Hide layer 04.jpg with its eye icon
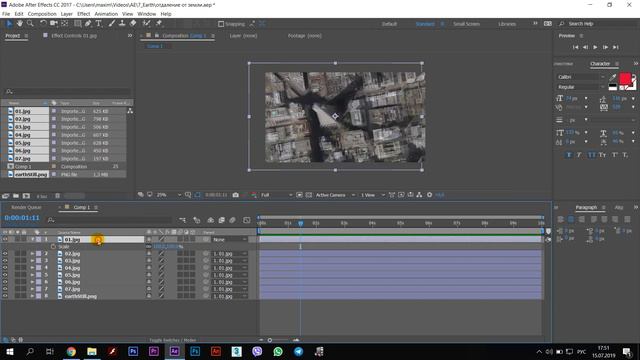 pos(5,268)
